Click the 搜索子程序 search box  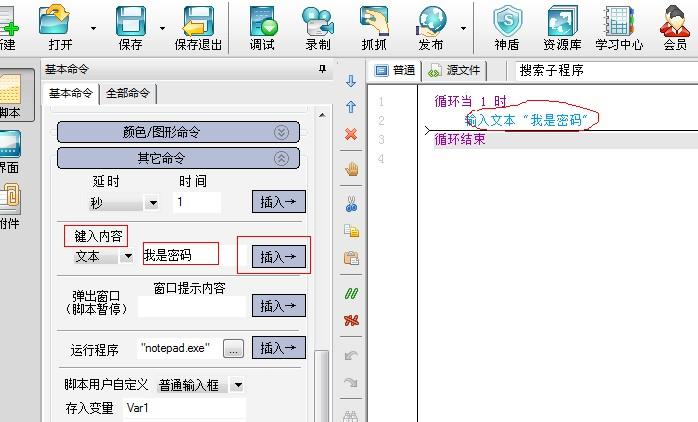[x=606, y=70]
